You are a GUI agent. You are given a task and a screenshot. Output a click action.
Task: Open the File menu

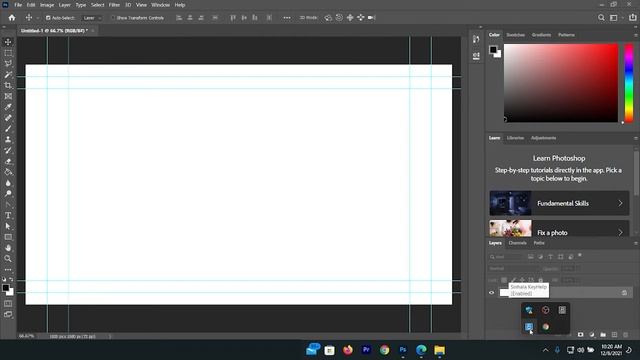coord(18,5)
